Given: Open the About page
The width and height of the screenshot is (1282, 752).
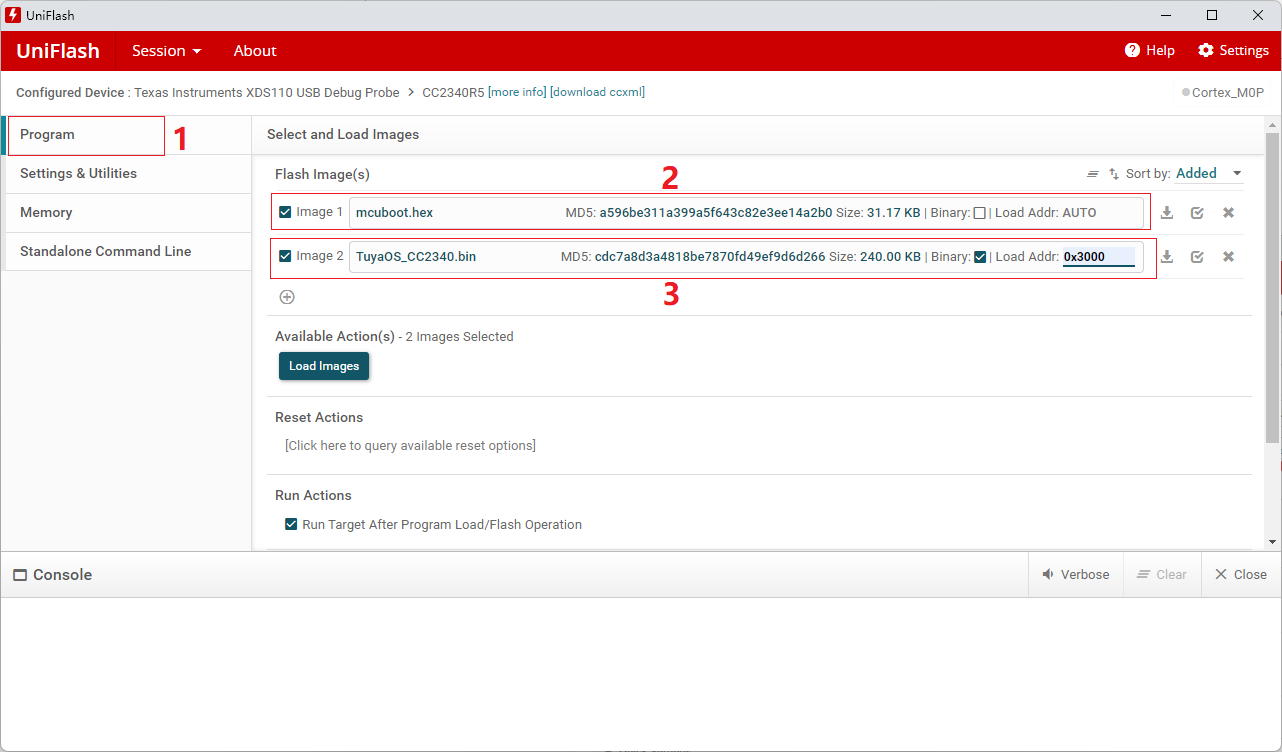Looking at the screenshot, I should point(255,51).
